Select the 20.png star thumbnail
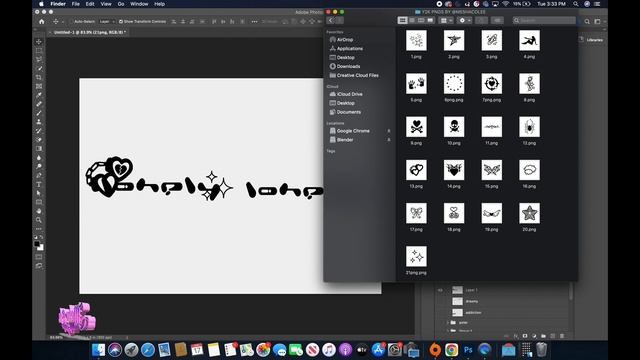Image resolution: width=640 pixels, height=360 pixels. 529,213
